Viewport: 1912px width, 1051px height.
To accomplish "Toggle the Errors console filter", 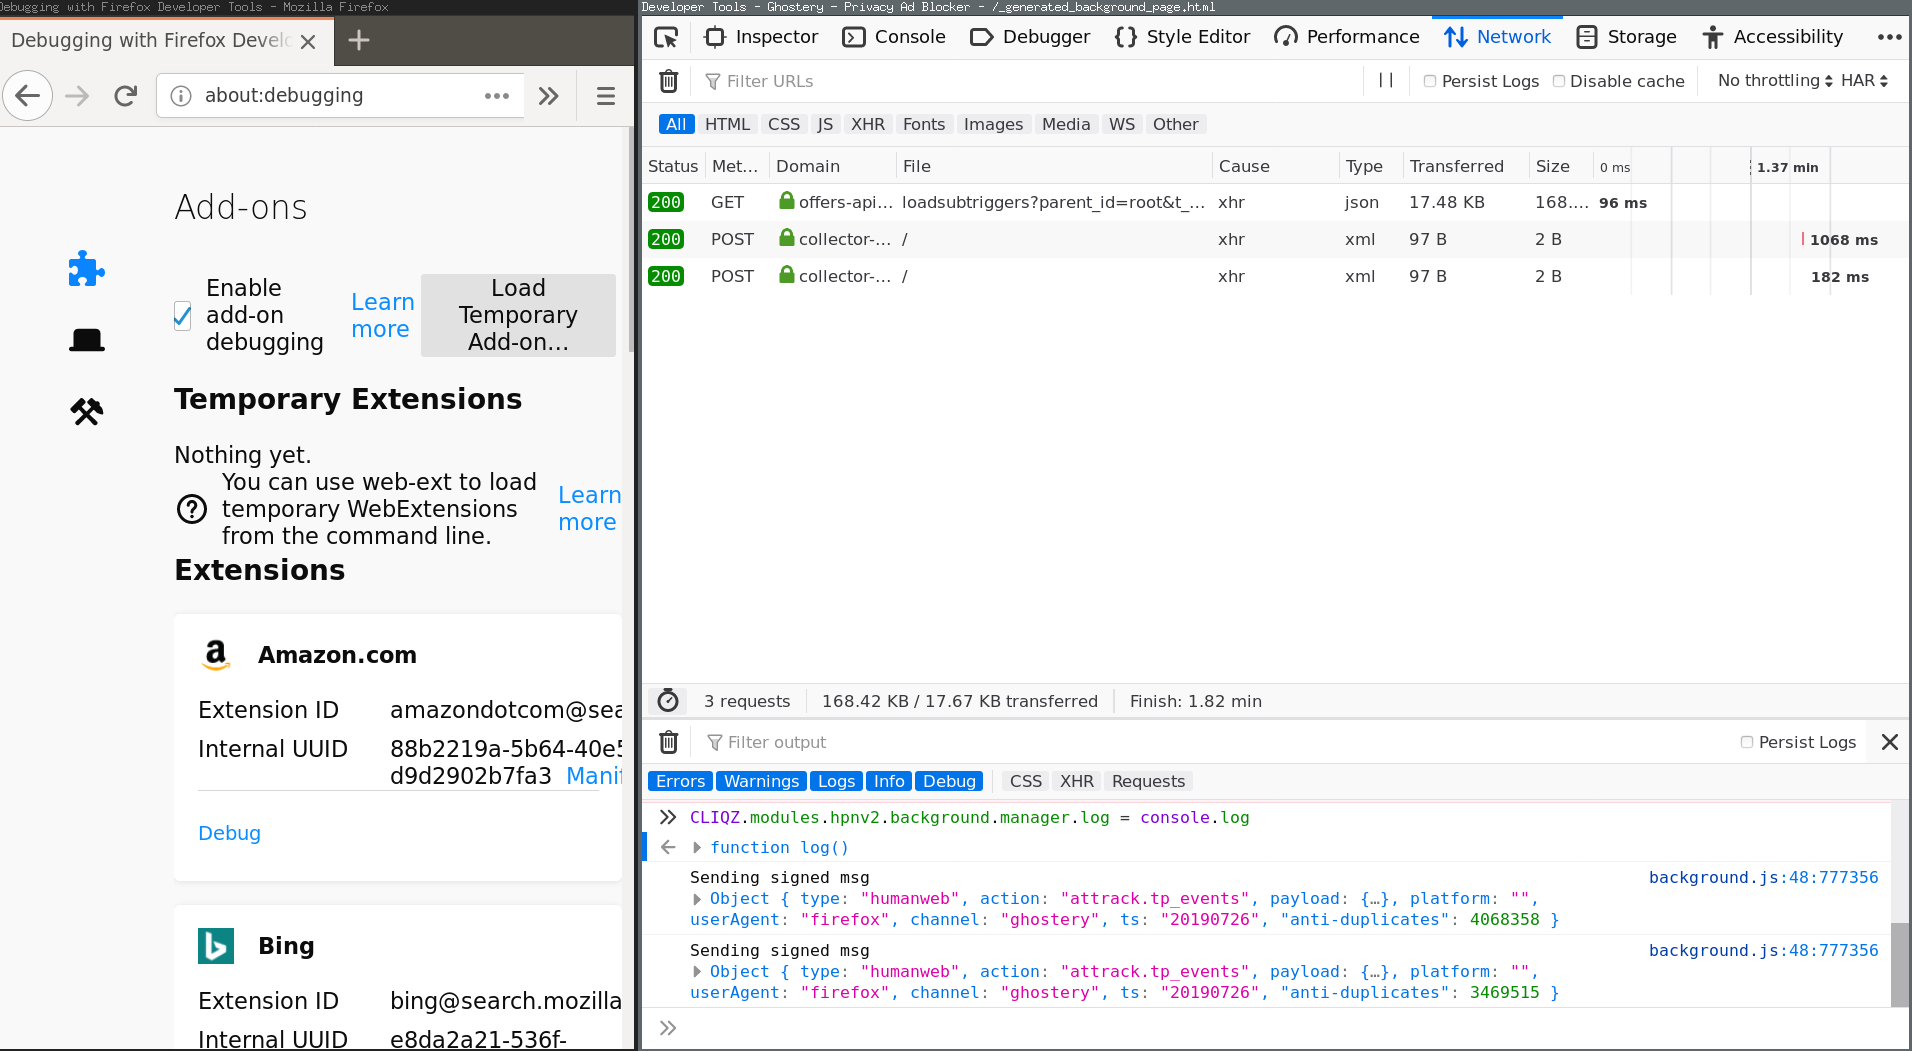I will (x=680, y=781).
